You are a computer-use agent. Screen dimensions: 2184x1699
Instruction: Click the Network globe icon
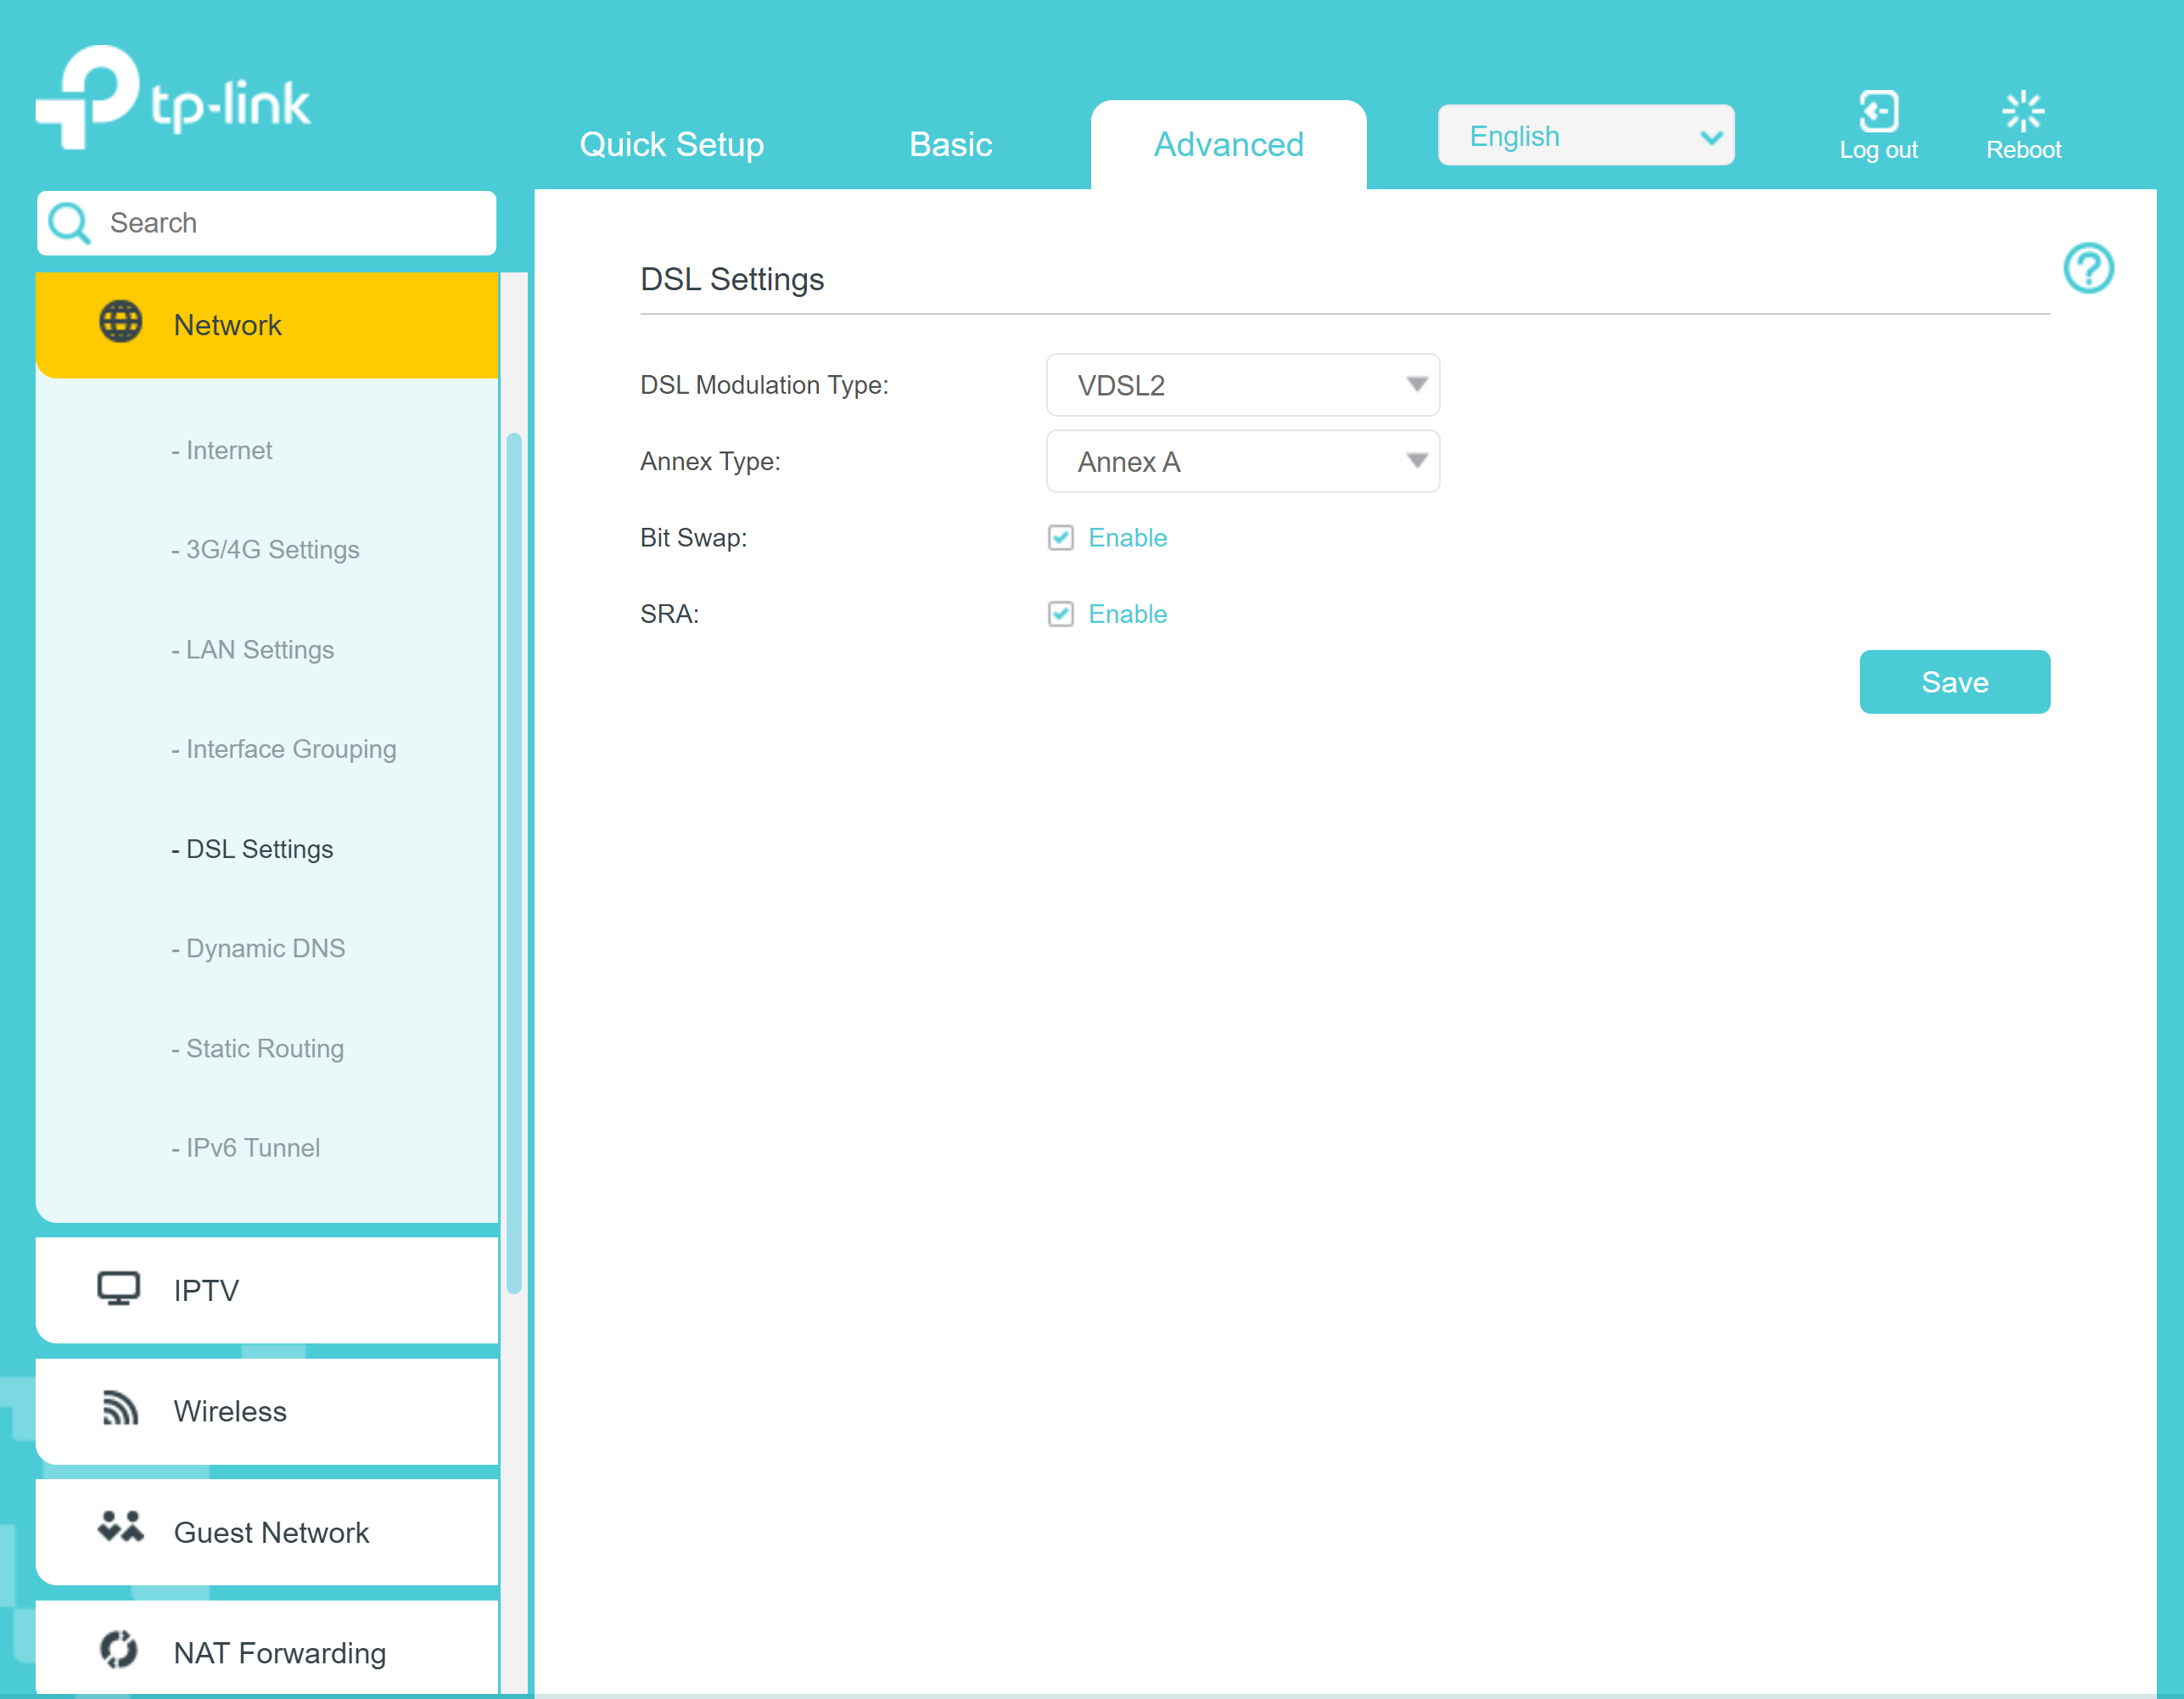(x=121, y=322)
